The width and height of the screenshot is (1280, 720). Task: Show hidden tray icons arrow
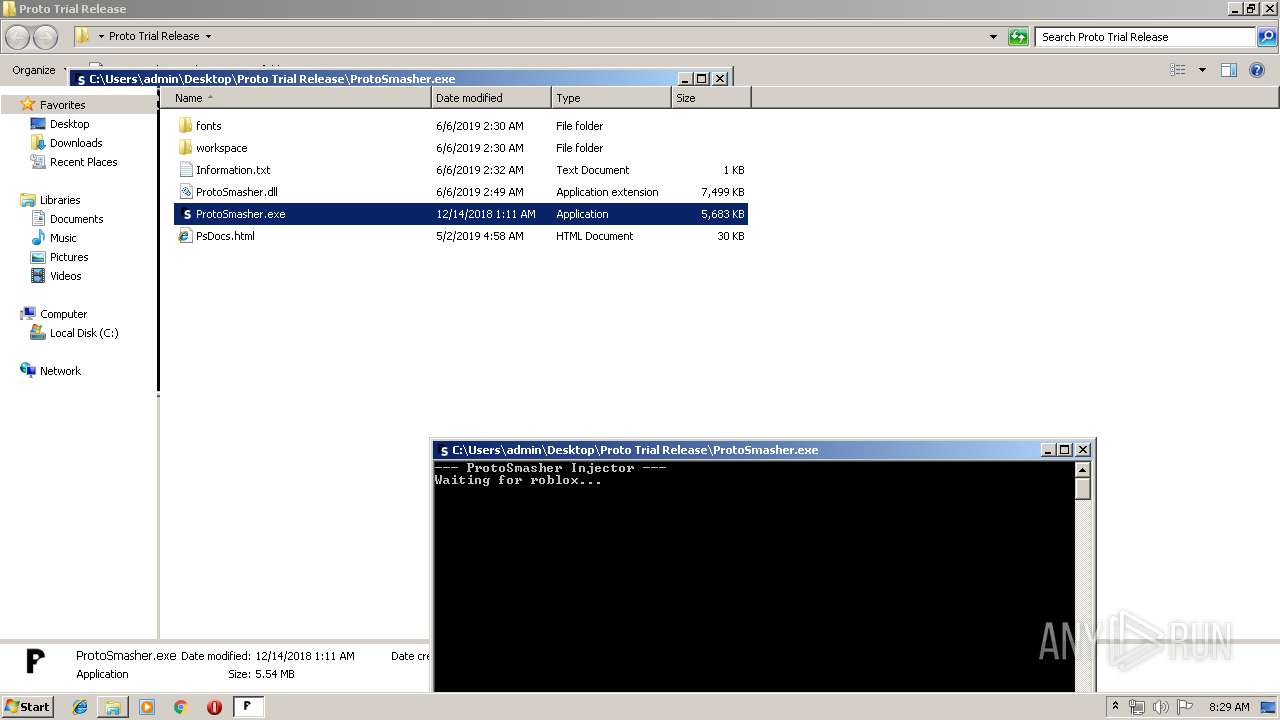point(1115,707)
